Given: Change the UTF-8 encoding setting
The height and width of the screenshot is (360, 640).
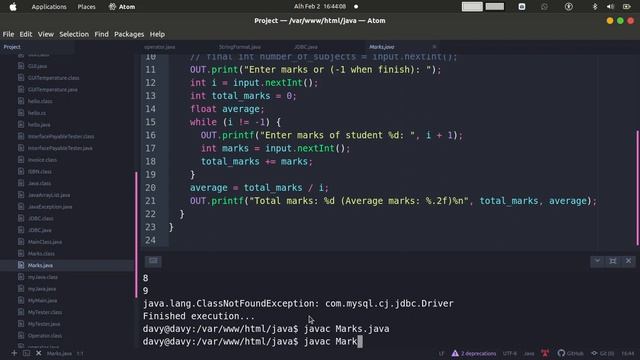Looking at the screenshot, I should click(510, 353).
